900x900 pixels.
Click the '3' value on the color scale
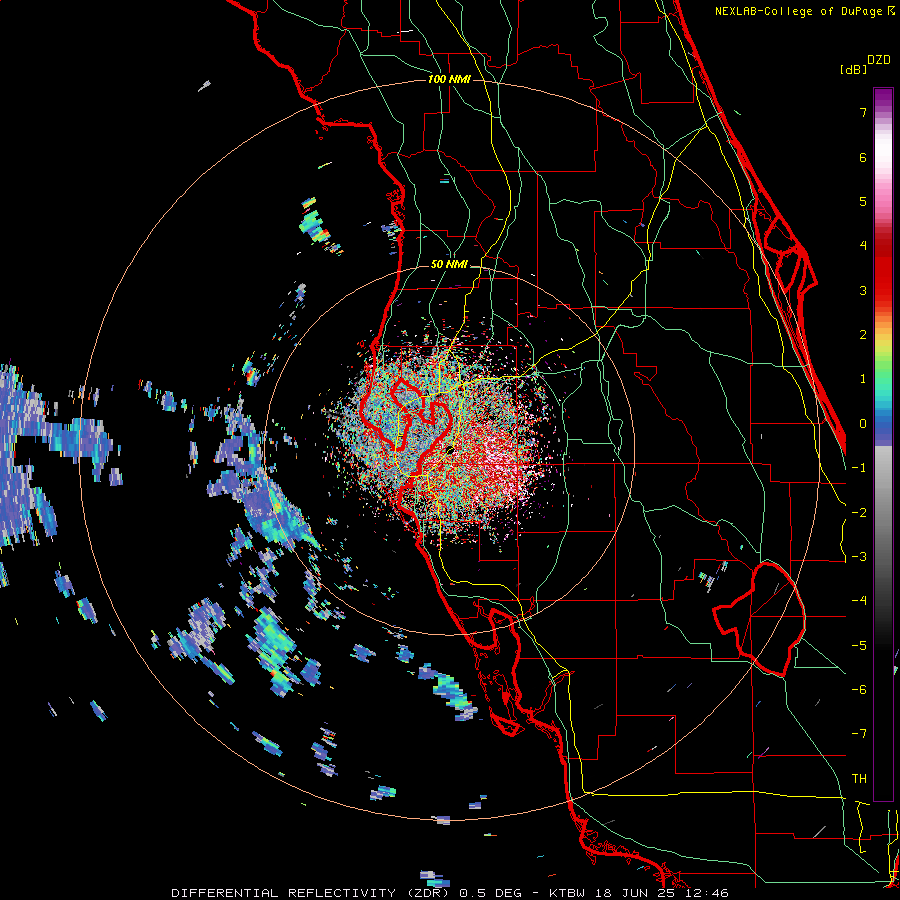863,290
